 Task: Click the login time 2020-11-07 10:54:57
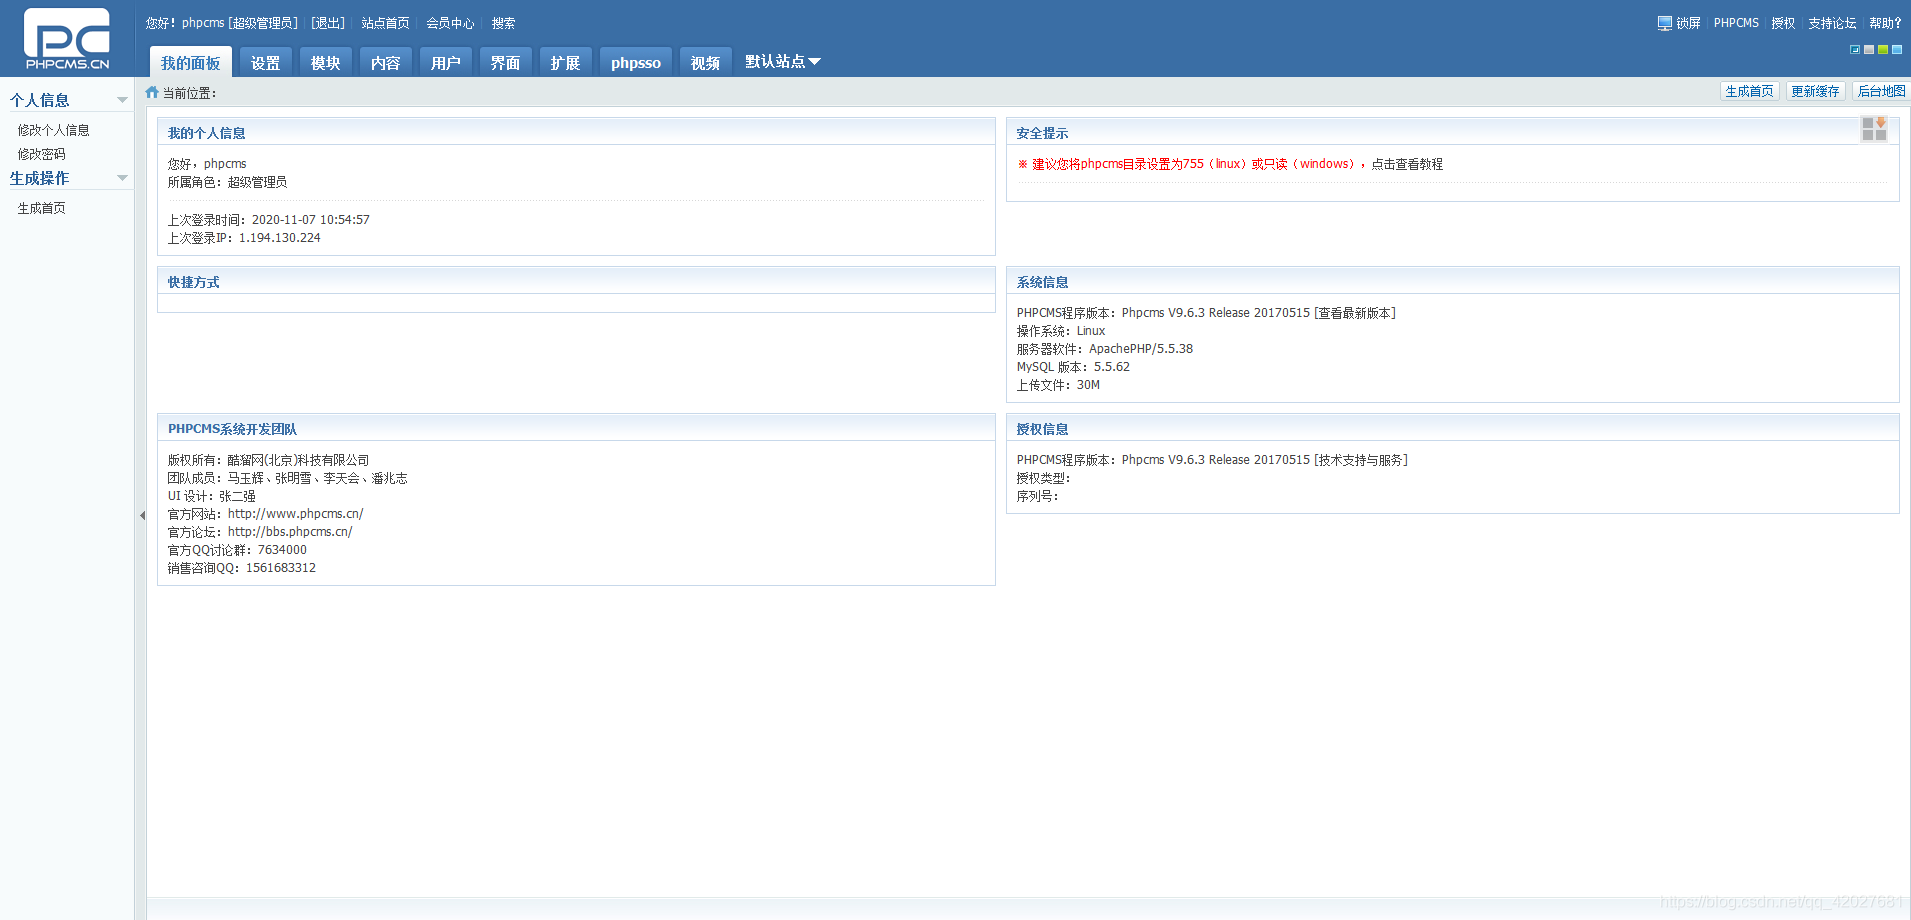click(x=311, y=220)
